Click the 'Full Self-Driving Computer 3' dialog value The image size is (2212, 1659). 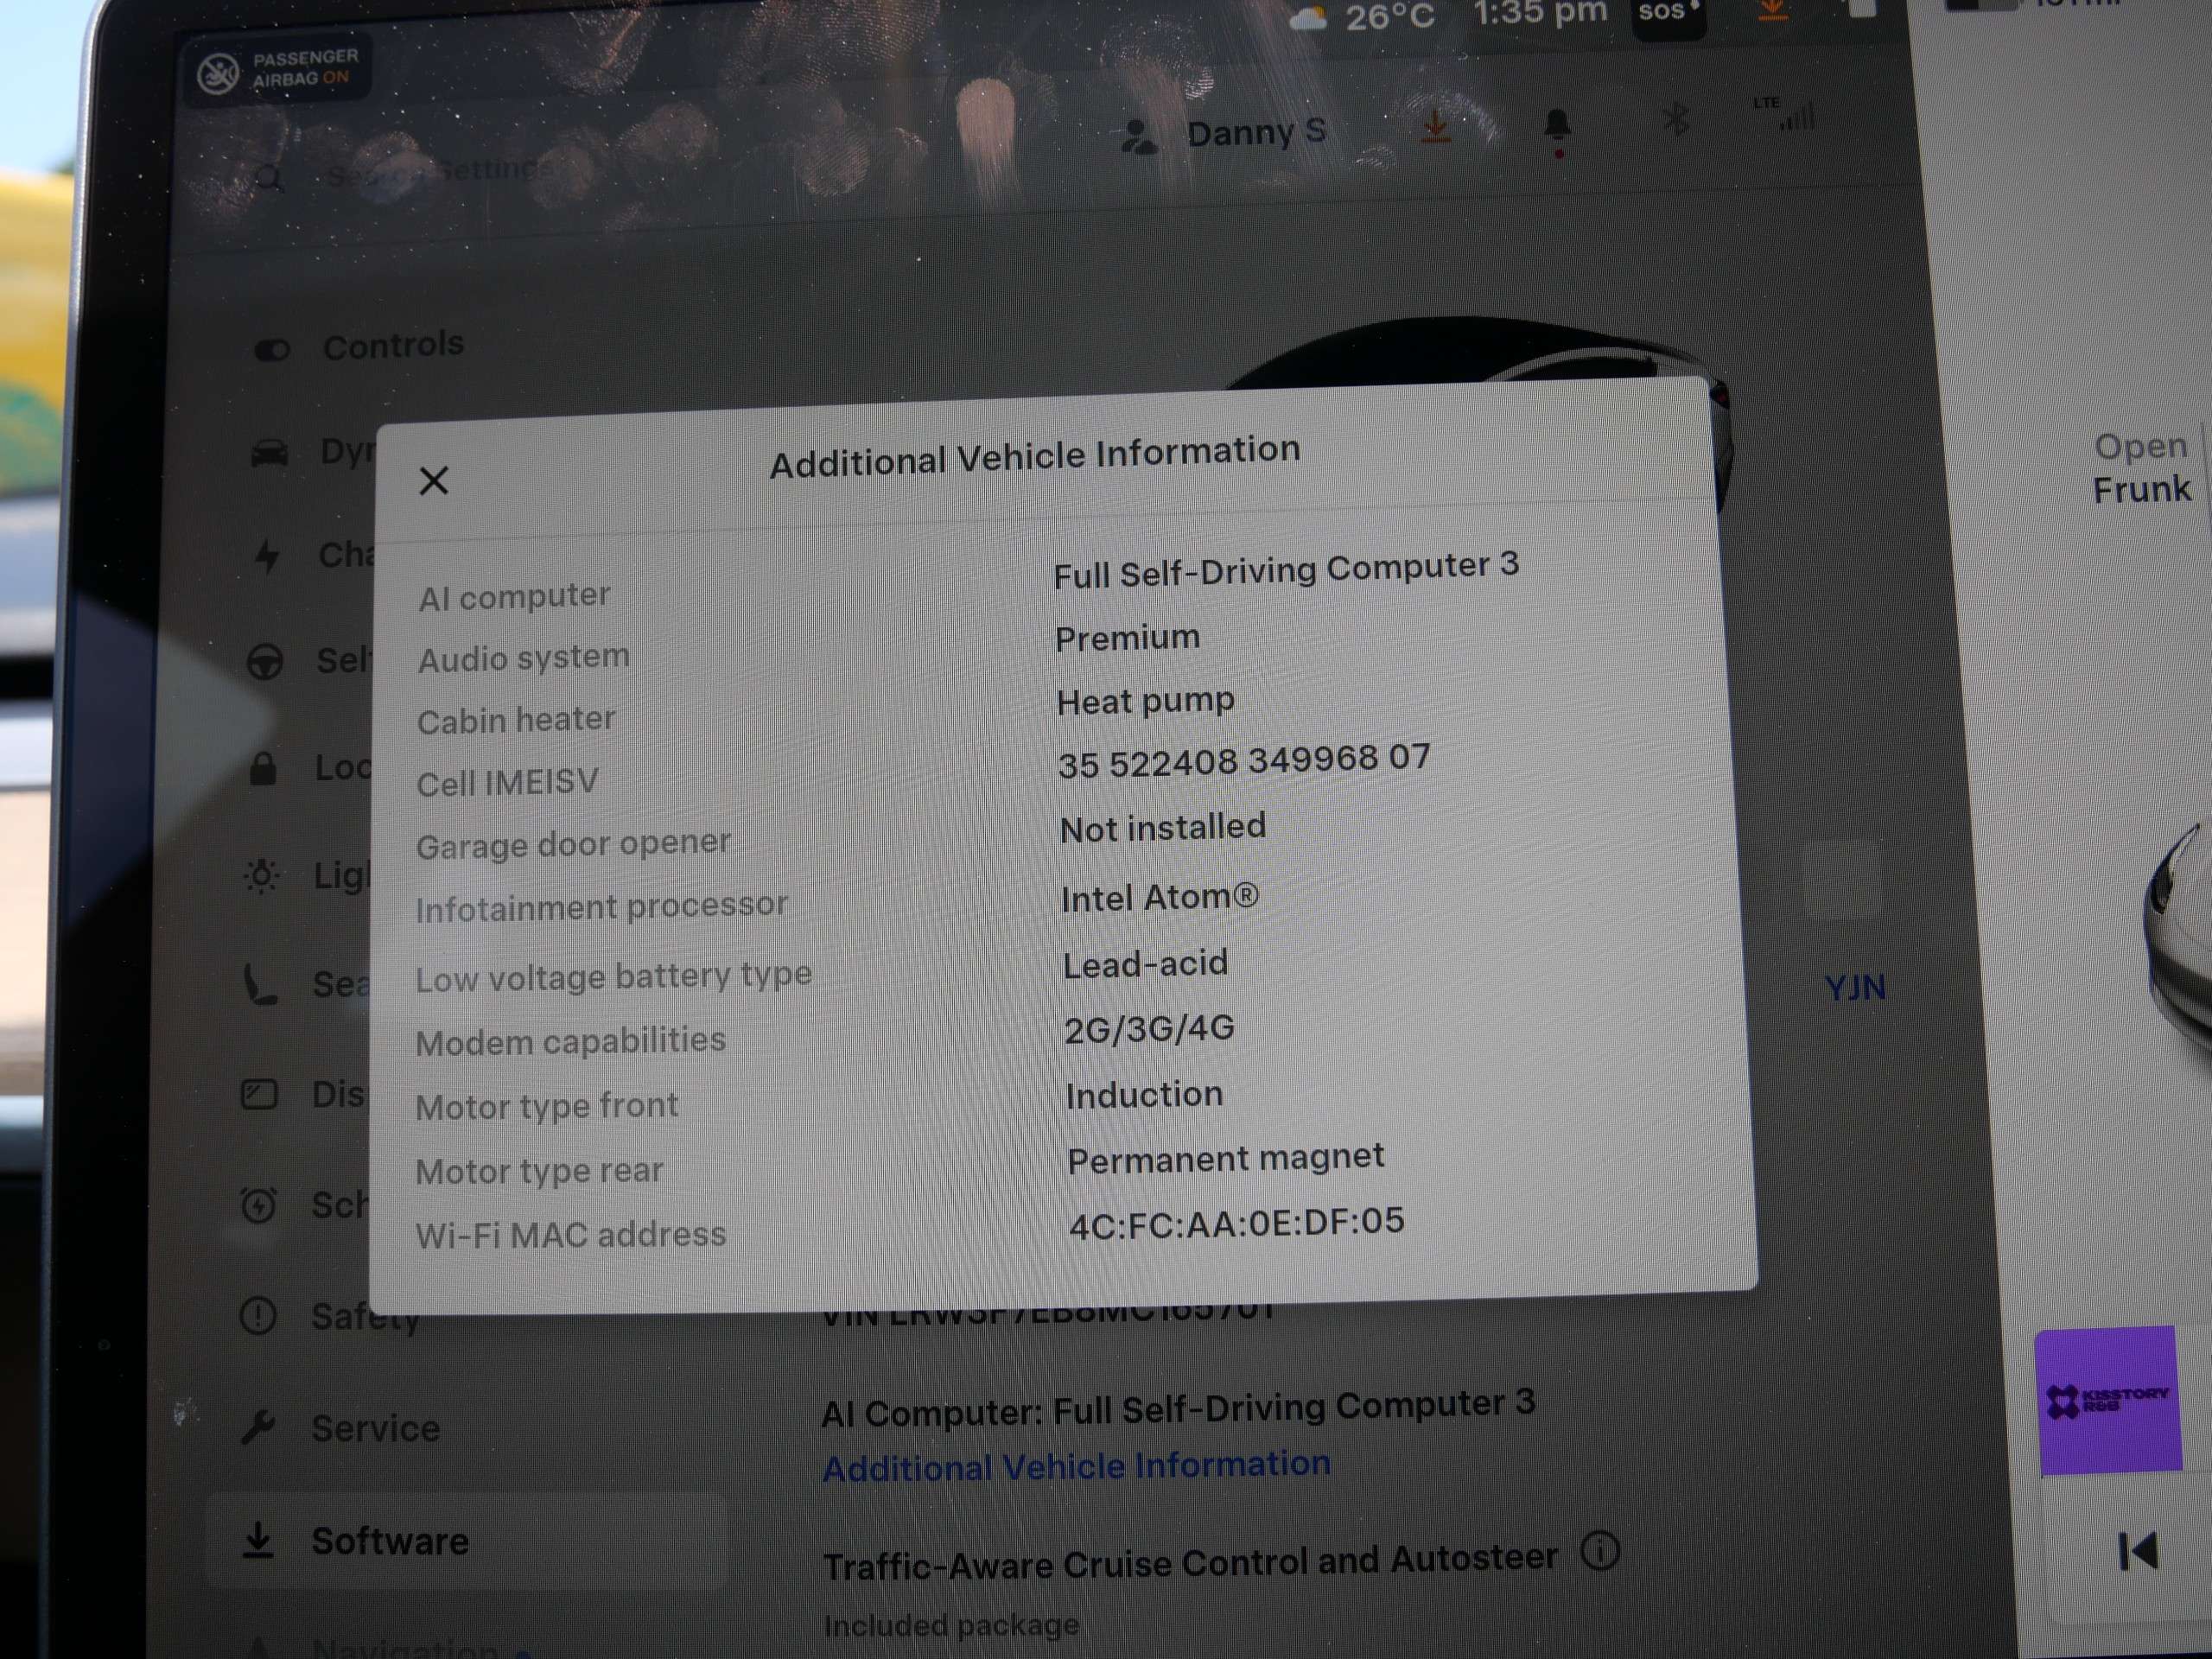[1286, 569]
